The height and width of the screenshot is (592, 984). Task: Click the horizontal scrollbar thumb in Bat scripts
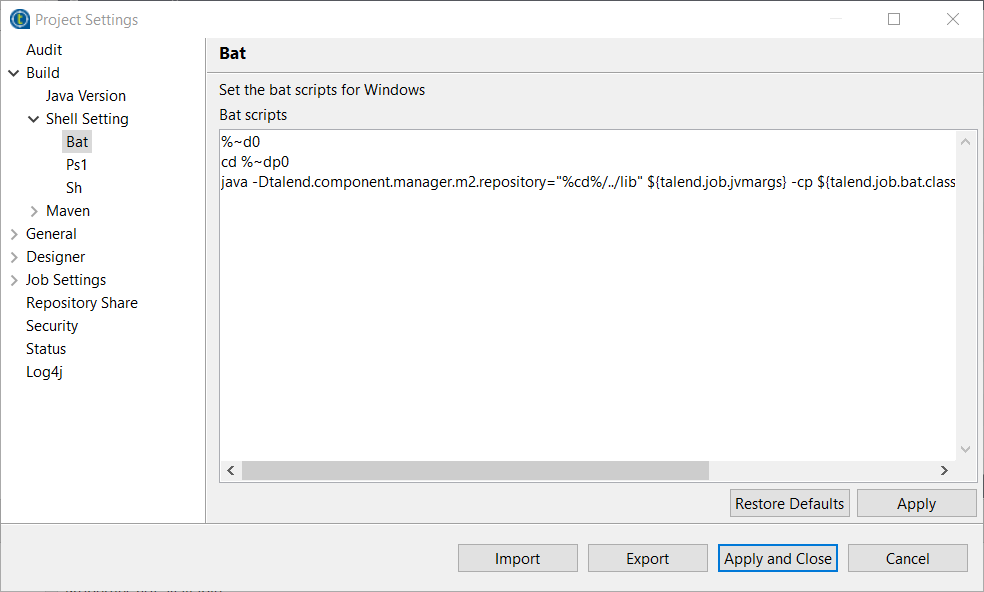(475, 470)
